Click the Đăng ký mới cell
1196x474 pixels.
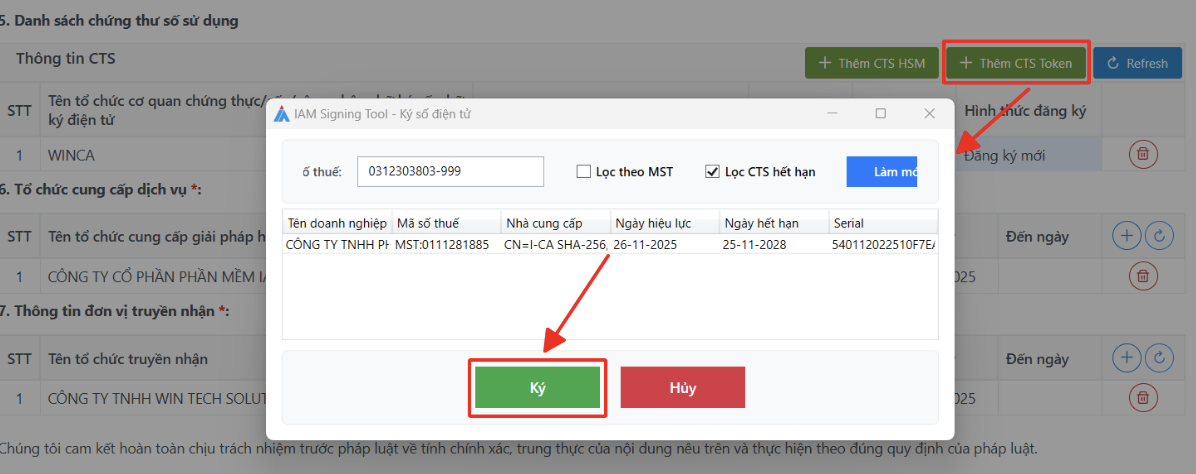[x=1005, y=156]
